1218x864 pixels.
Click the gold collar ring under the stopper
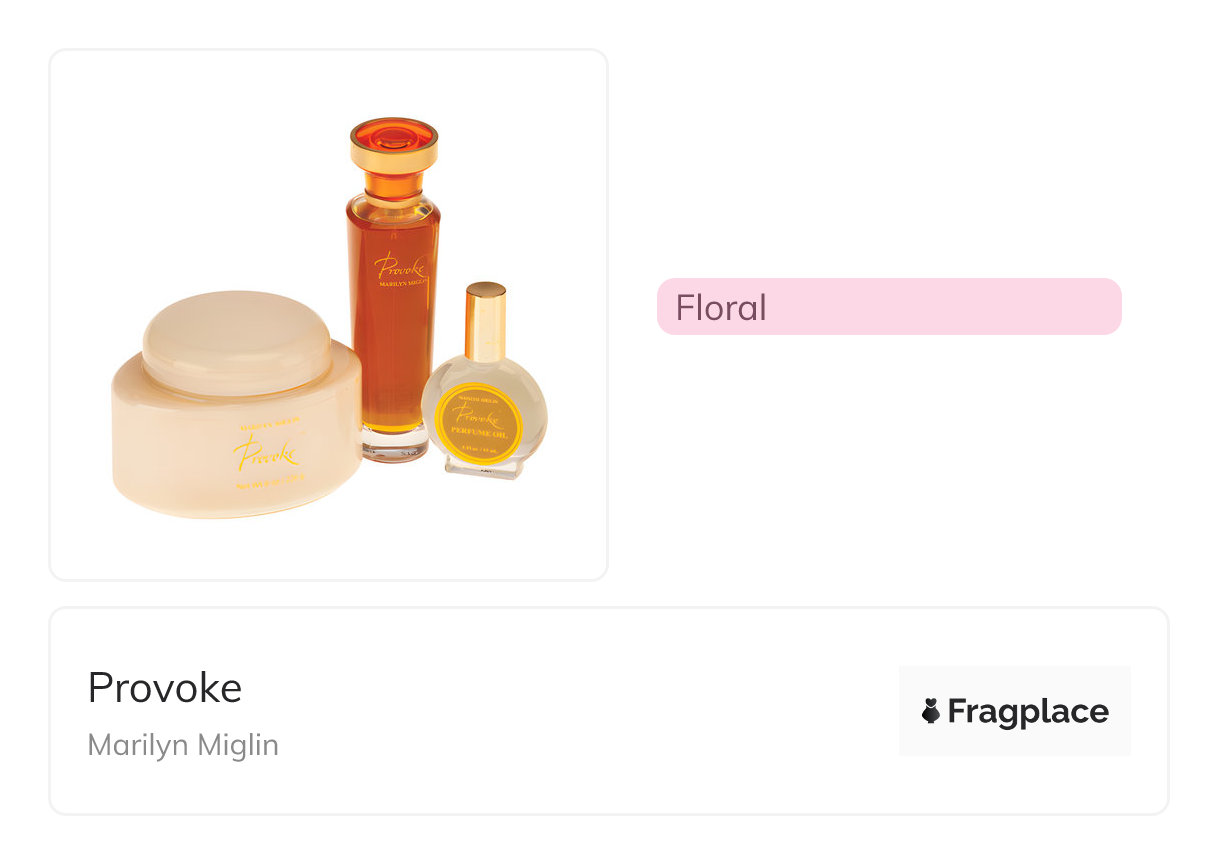point(394,158)
